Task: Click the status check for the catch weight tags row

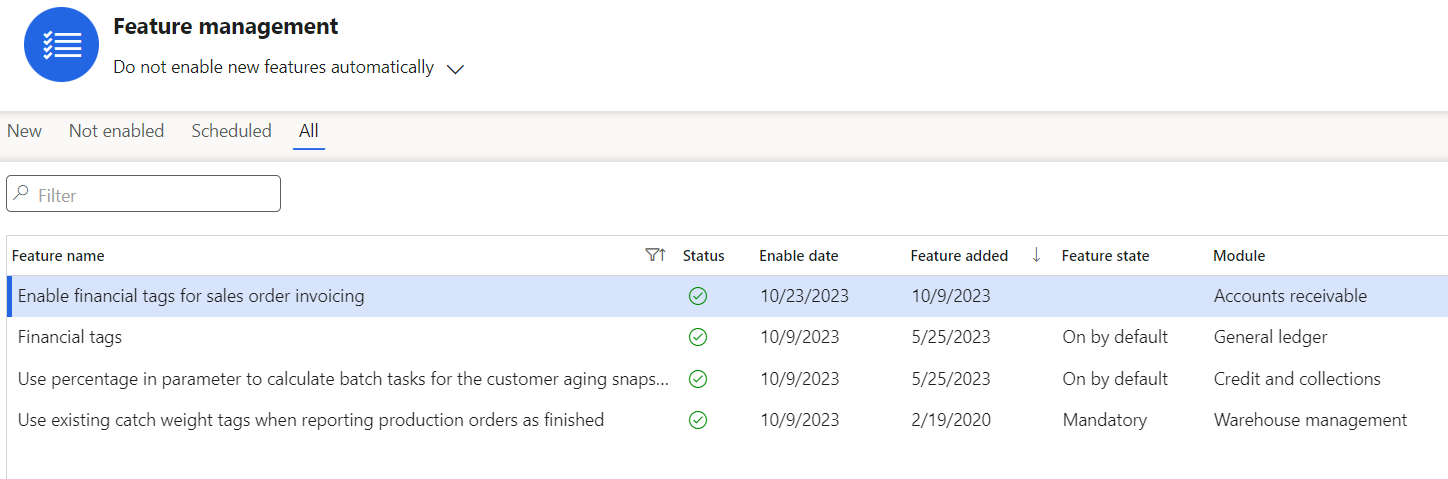Action: (698, 420)
